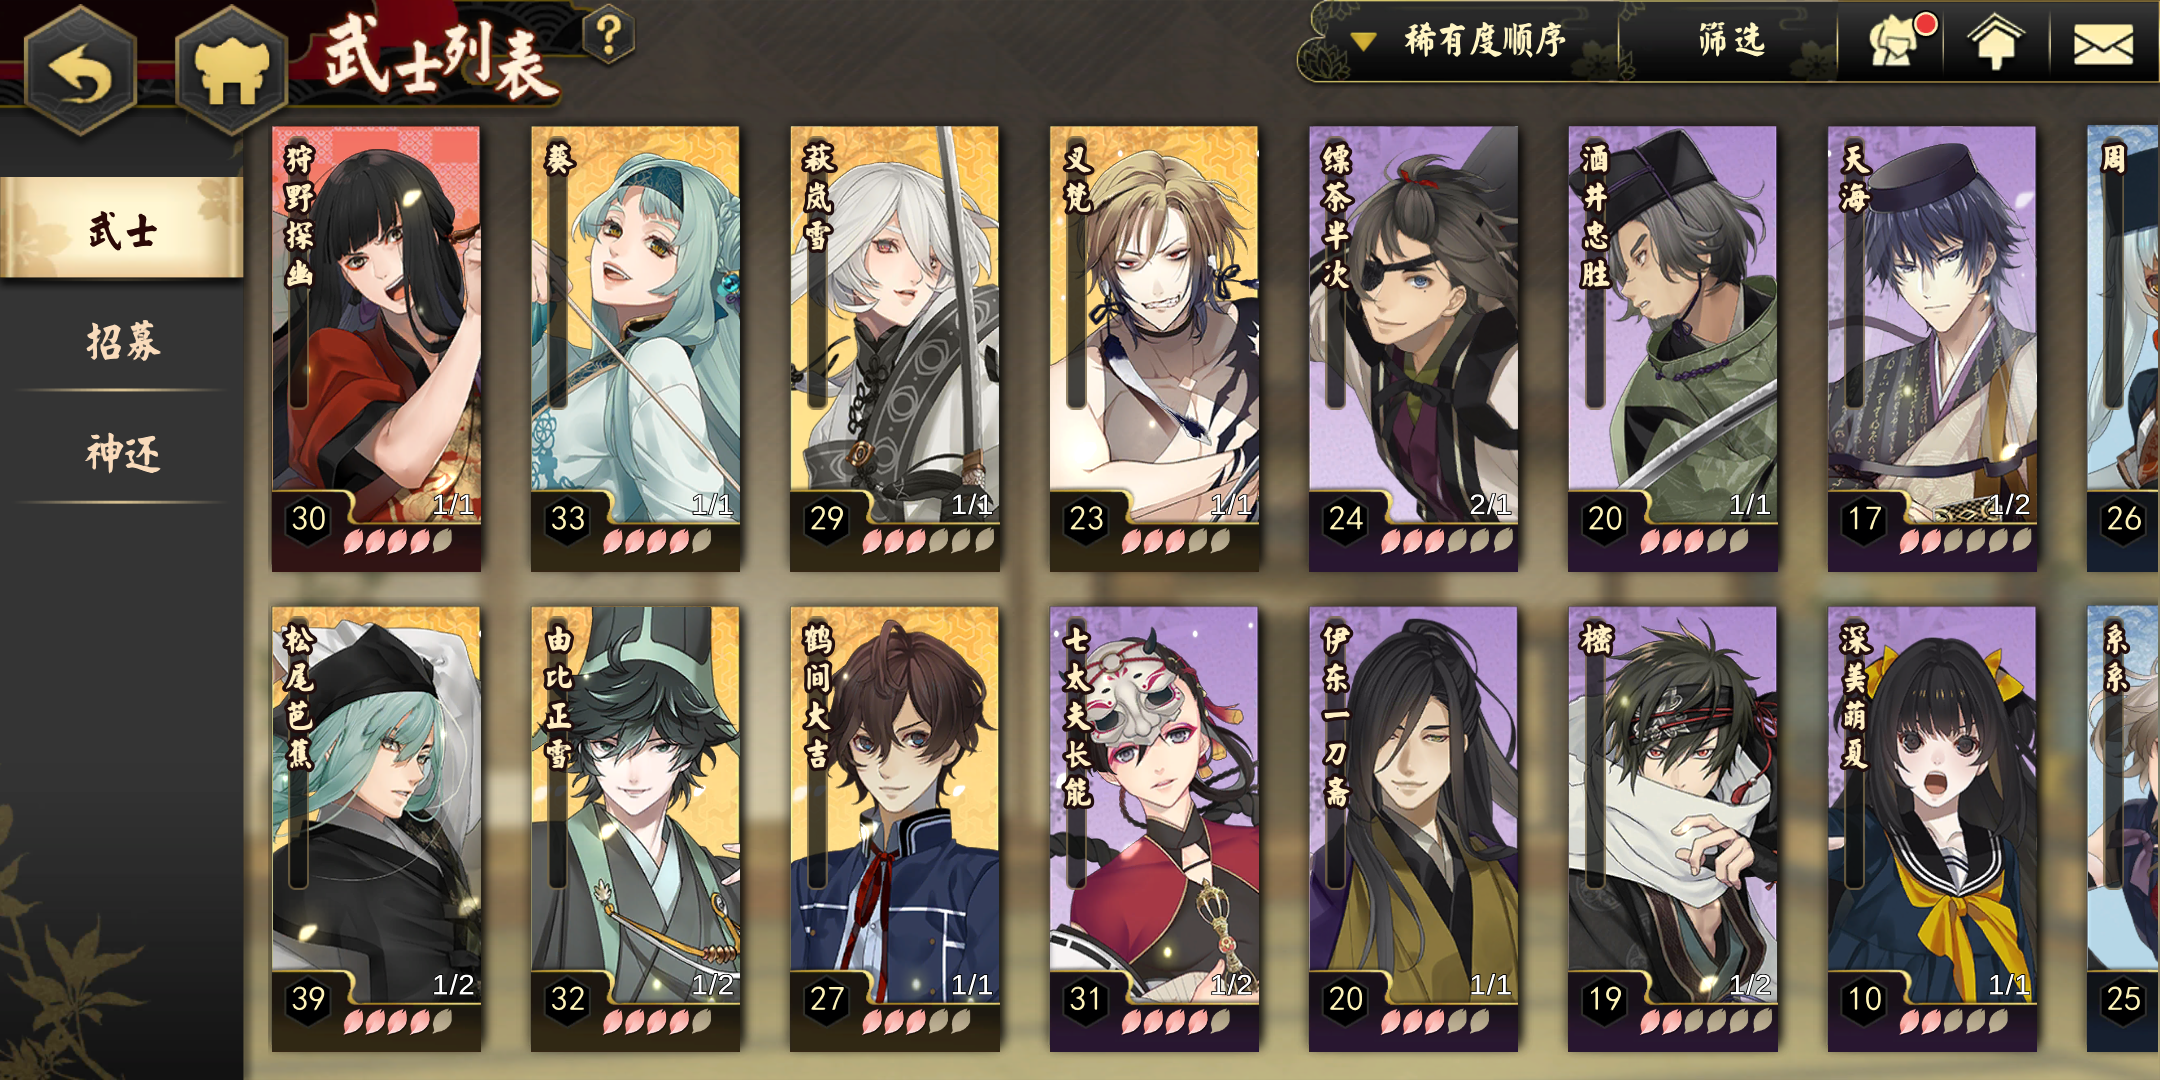Select the 武士 tab in sidebar
This screenshot has height=1080, width=2160.
point(122,228)
